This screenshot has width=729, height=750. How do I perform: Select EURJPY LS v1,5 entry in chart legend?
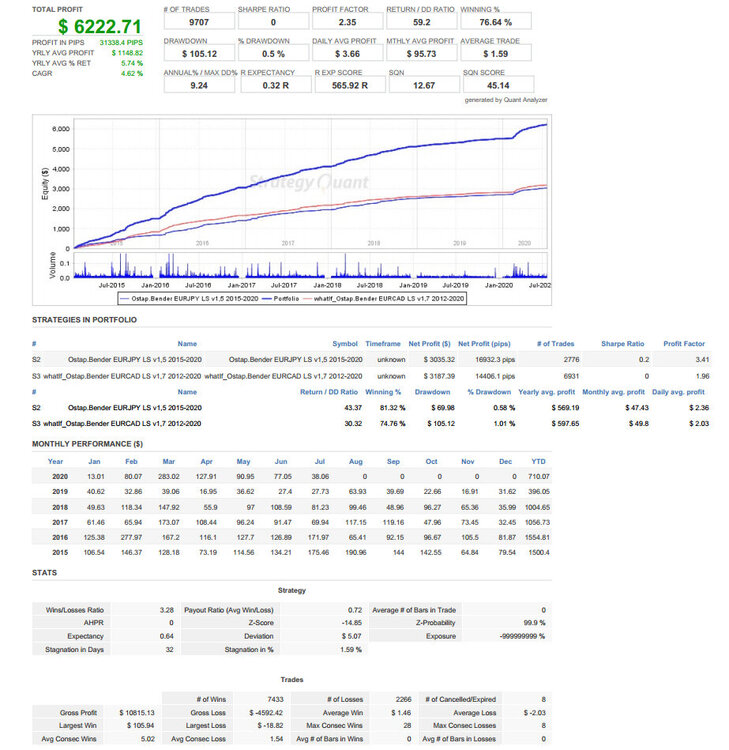189,298
